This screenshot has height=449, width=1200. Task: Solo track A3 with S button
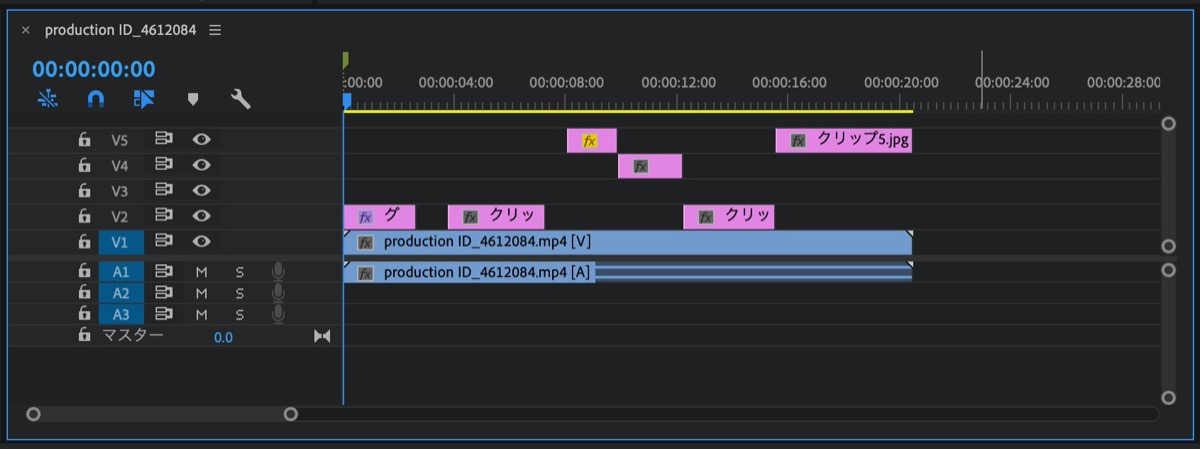point(240,314)
